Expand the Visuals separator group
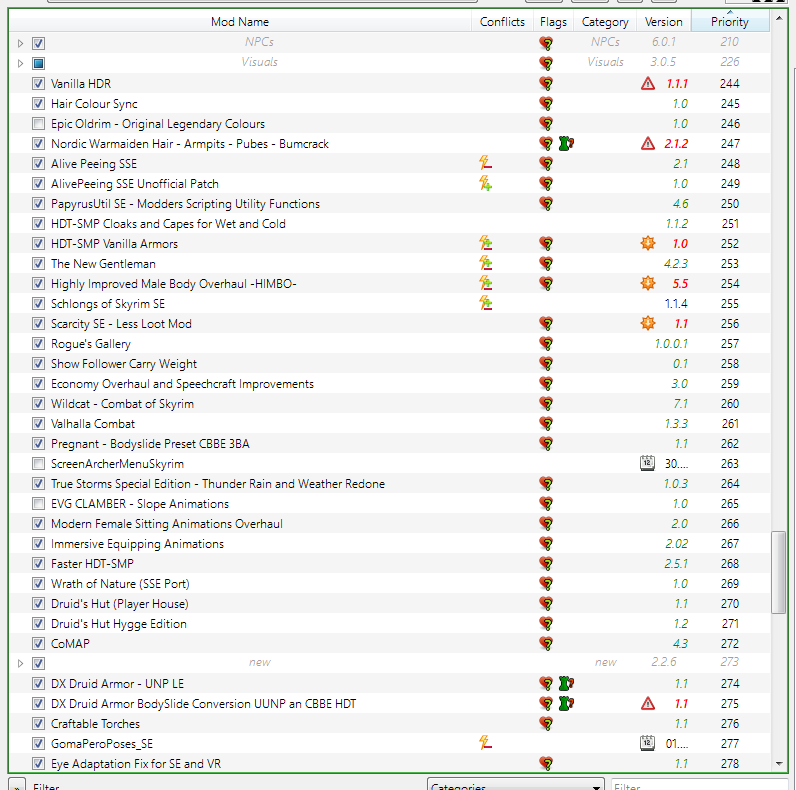 [x=20, y=63]
